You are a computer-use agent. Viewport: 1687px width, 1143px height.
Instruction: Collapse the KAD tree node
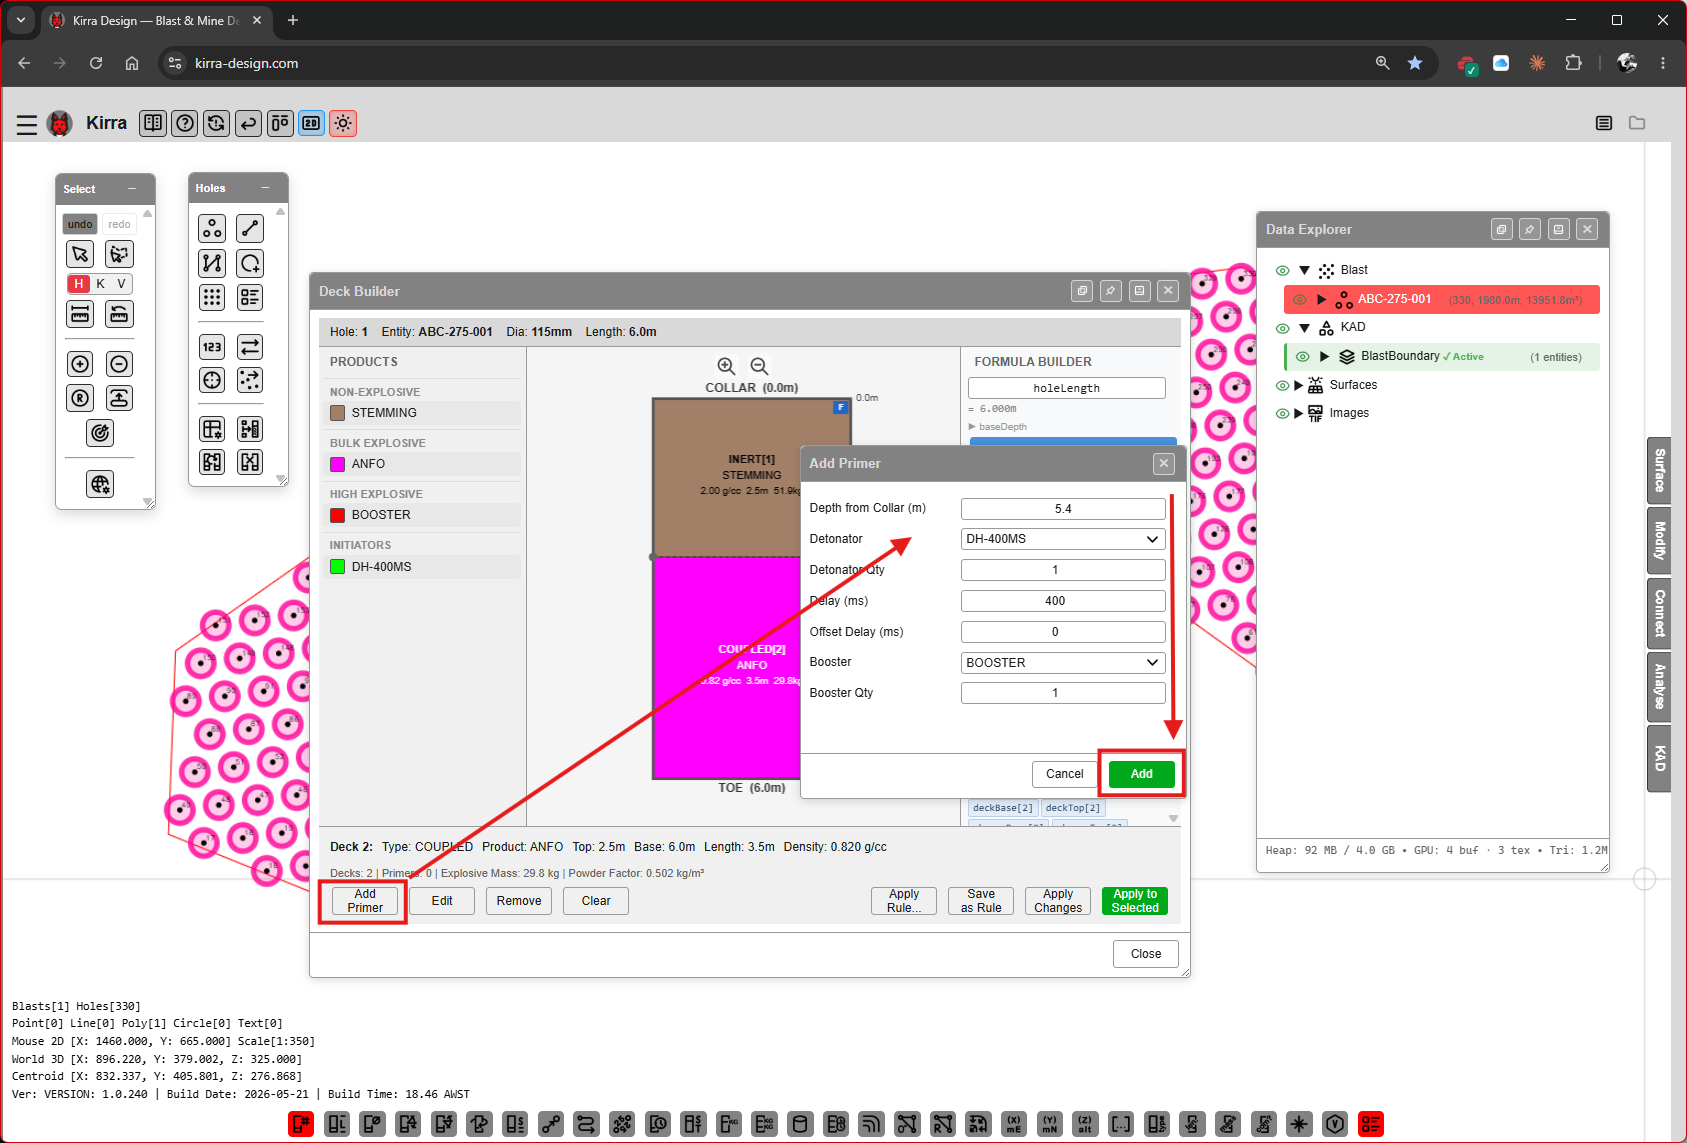coord(1304,328)
